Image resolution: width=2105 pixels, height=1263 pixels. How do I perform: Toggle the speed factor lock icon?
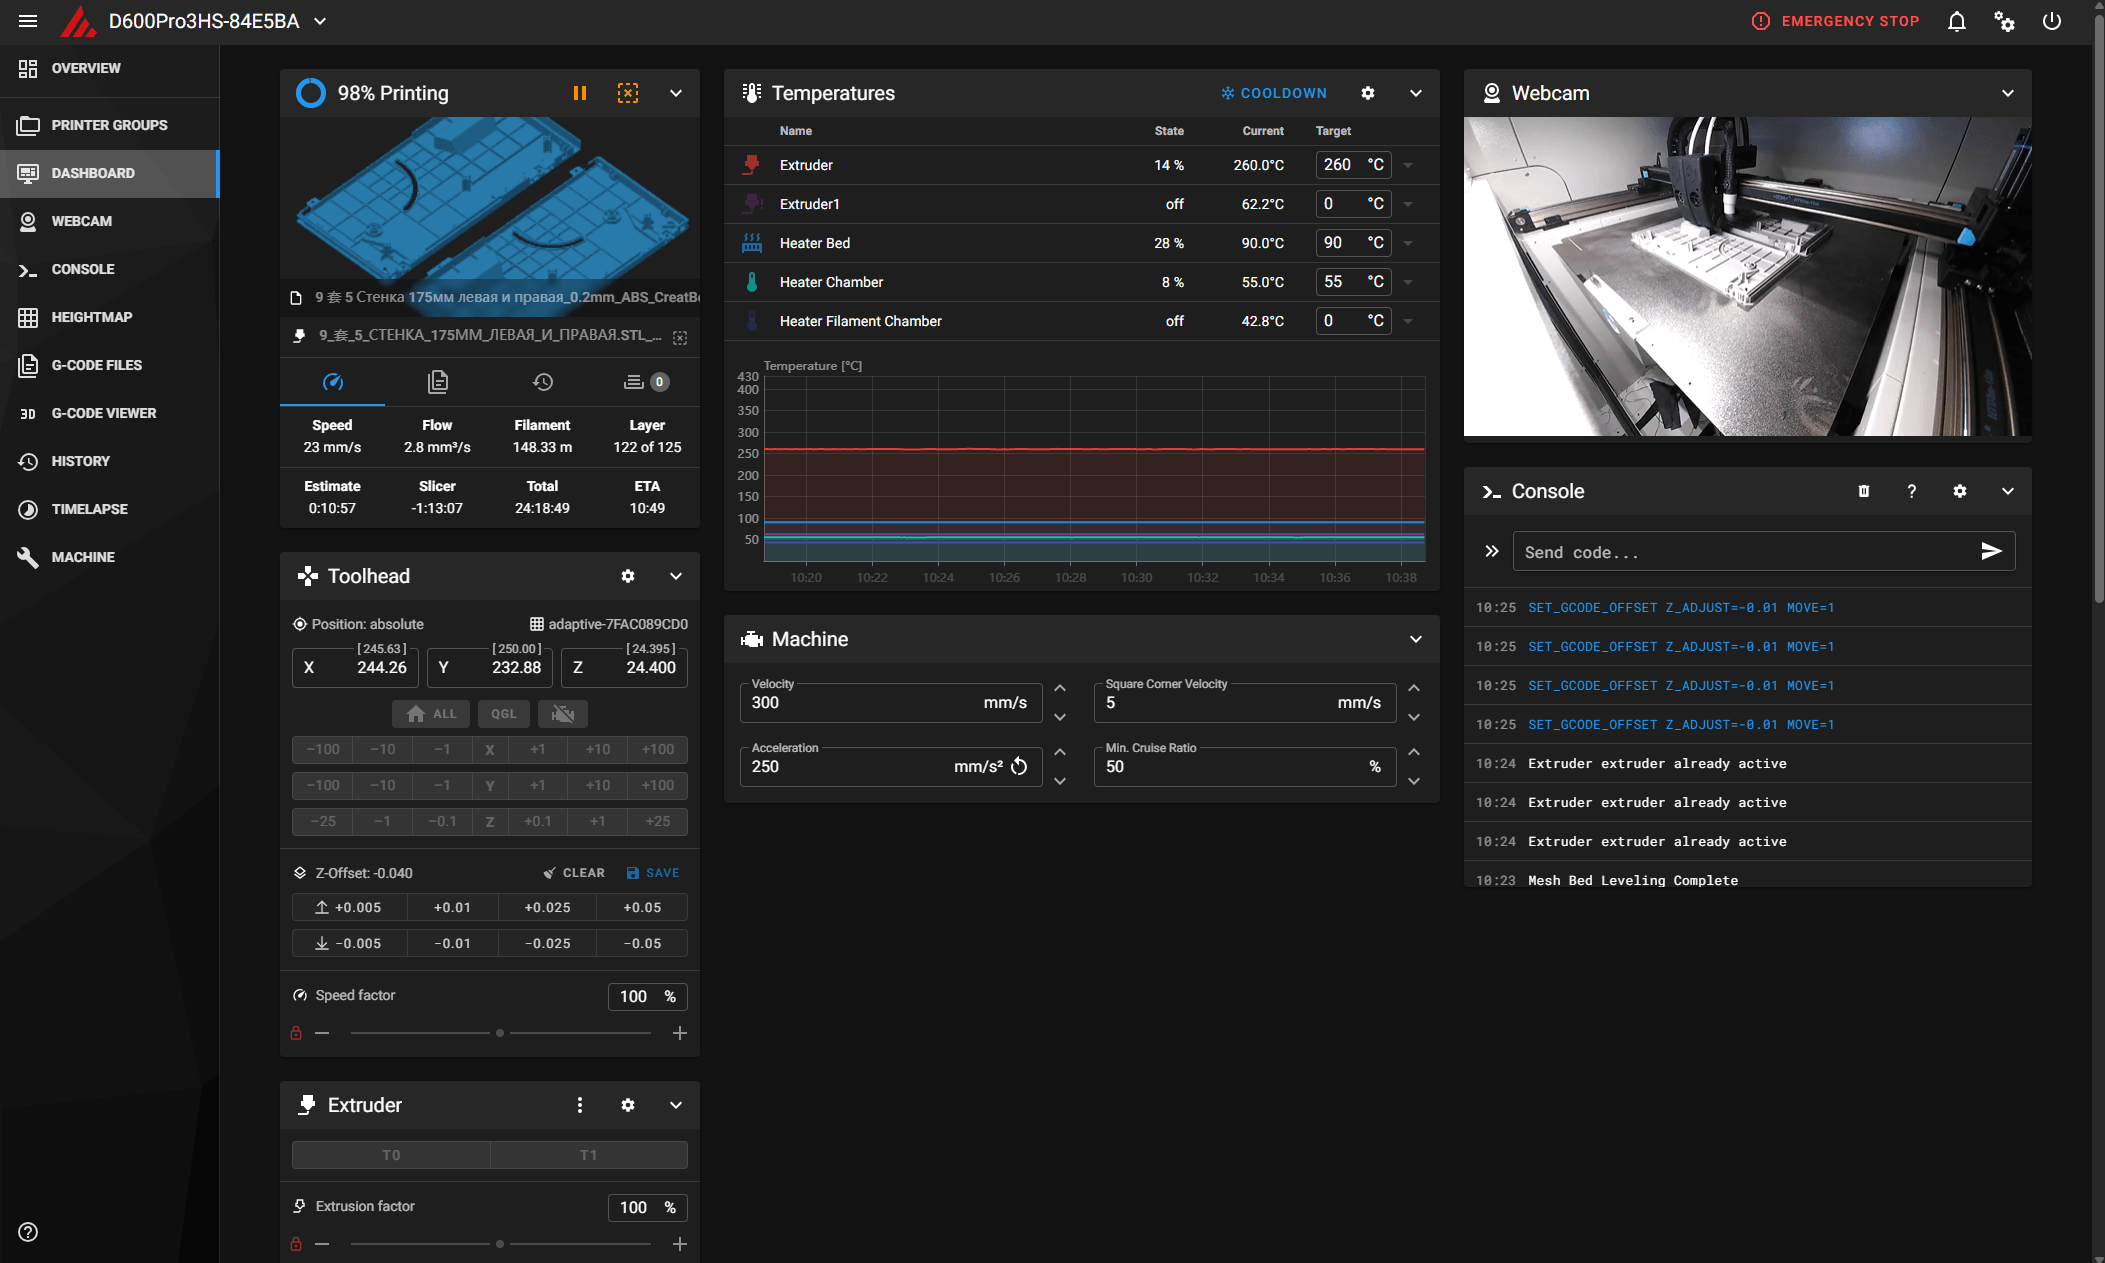296,1033
